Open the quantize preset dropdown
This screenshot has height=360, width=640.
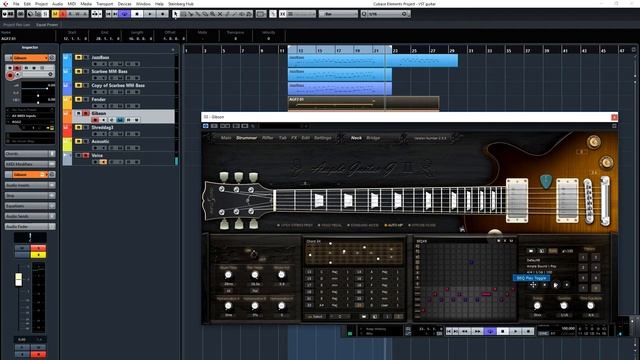point(385,14)
